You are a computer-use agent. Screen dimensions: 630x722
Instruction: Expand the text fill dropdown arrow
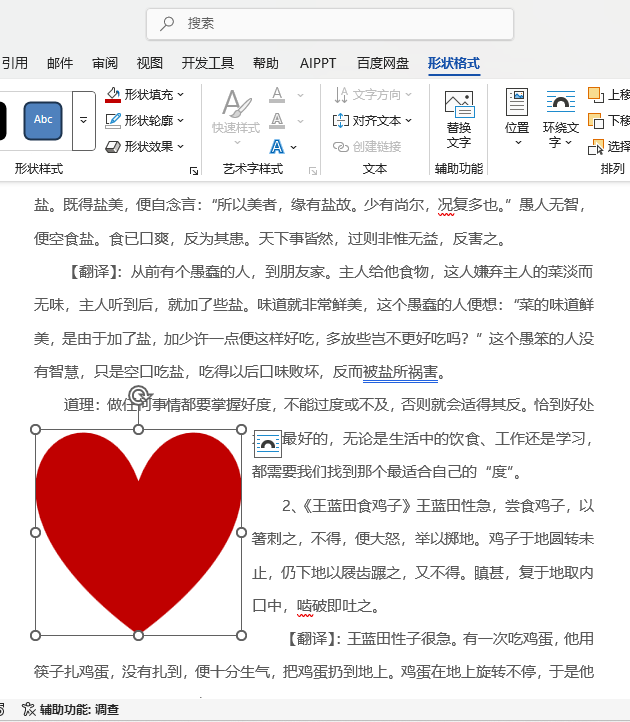click(x=301, y=95)
